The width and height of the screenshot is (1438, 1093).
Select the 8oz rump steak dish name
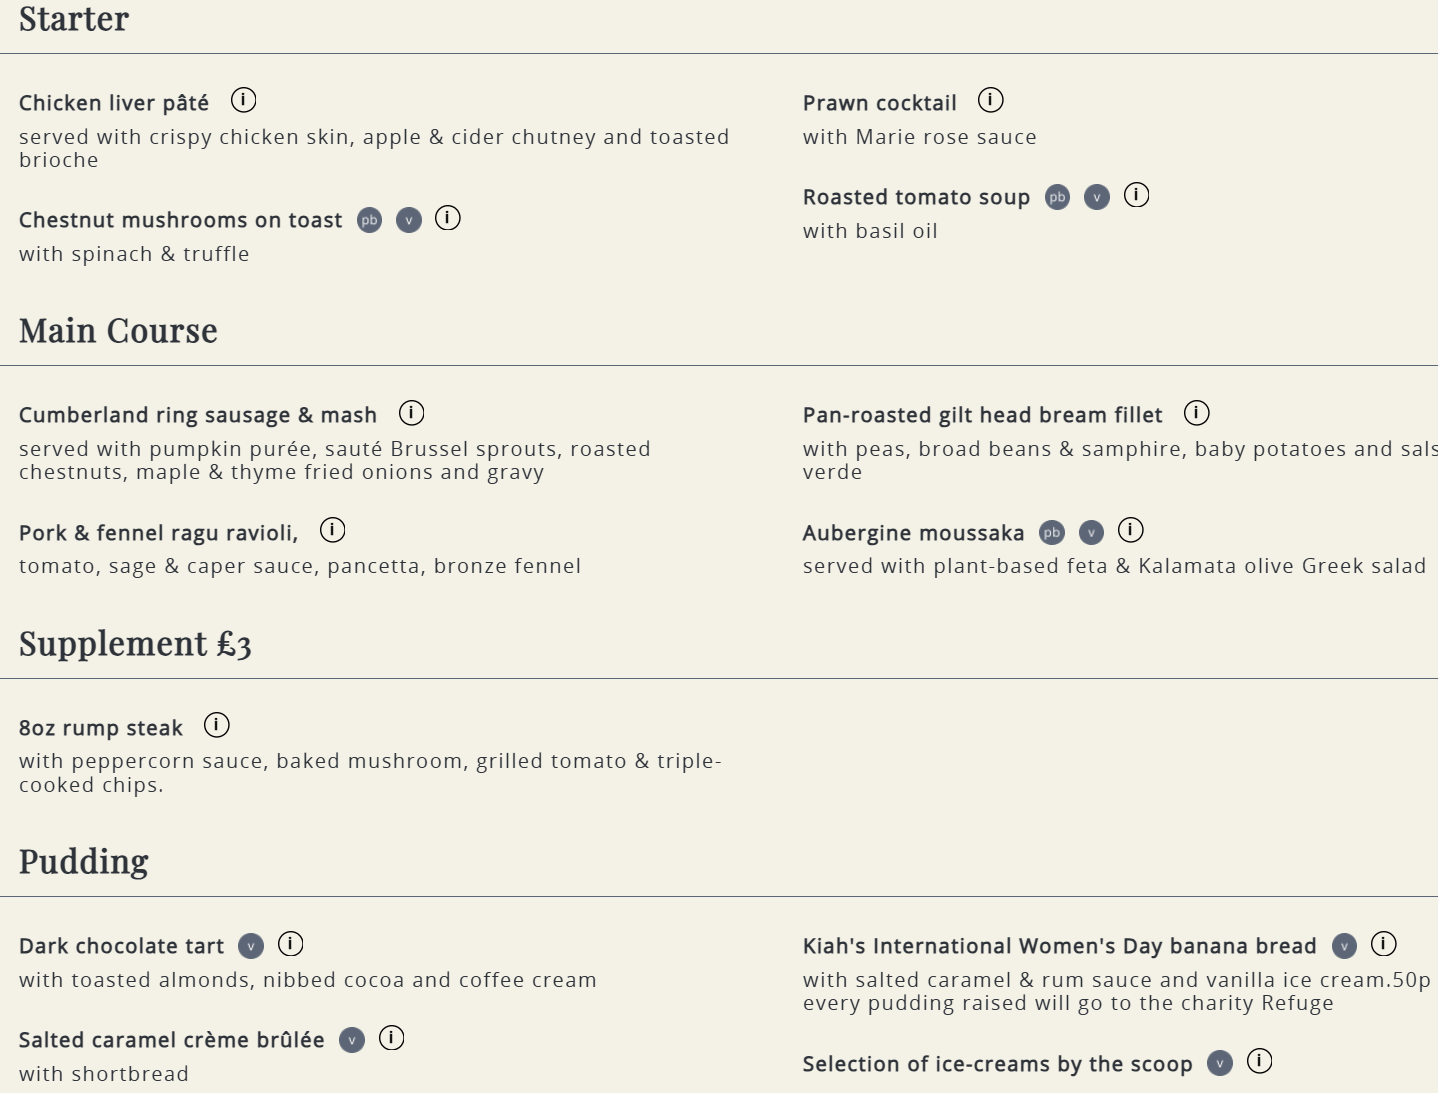click(101, 728)
